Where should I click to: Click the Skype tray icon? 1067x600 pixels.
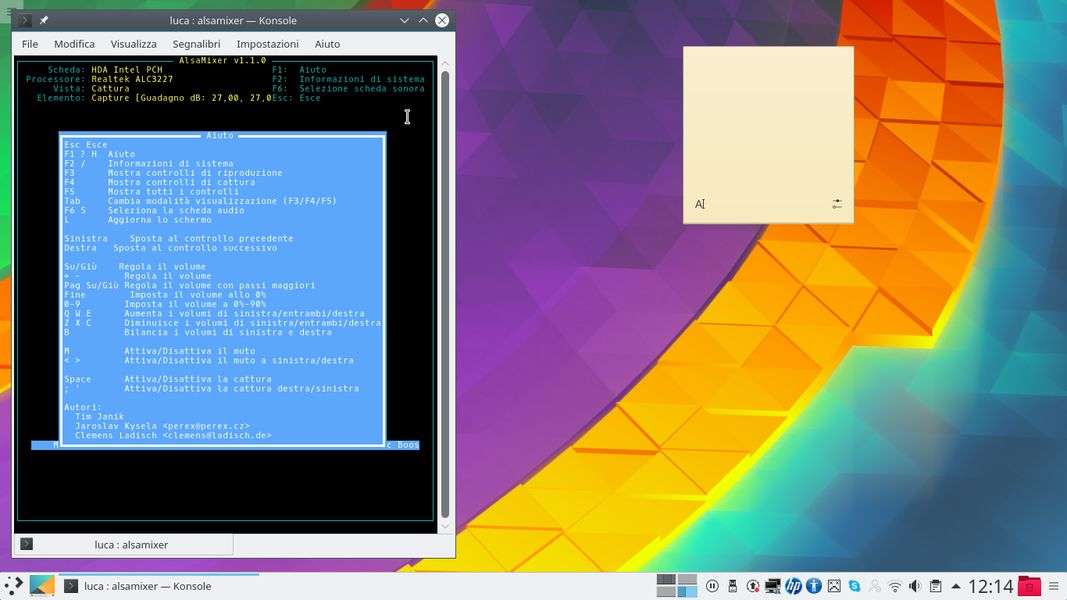(x=855, y=586)
